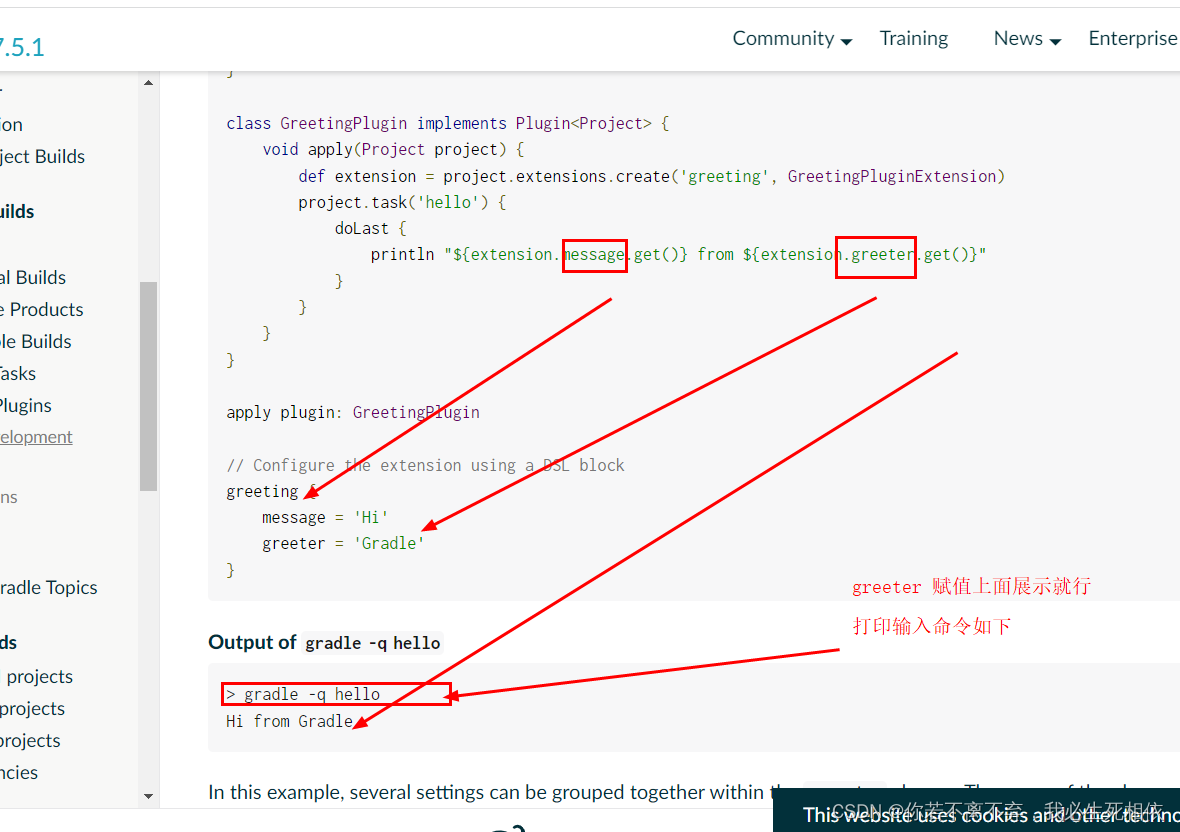Click the '// Configure the extension' comment line

(x=425, y=465)
